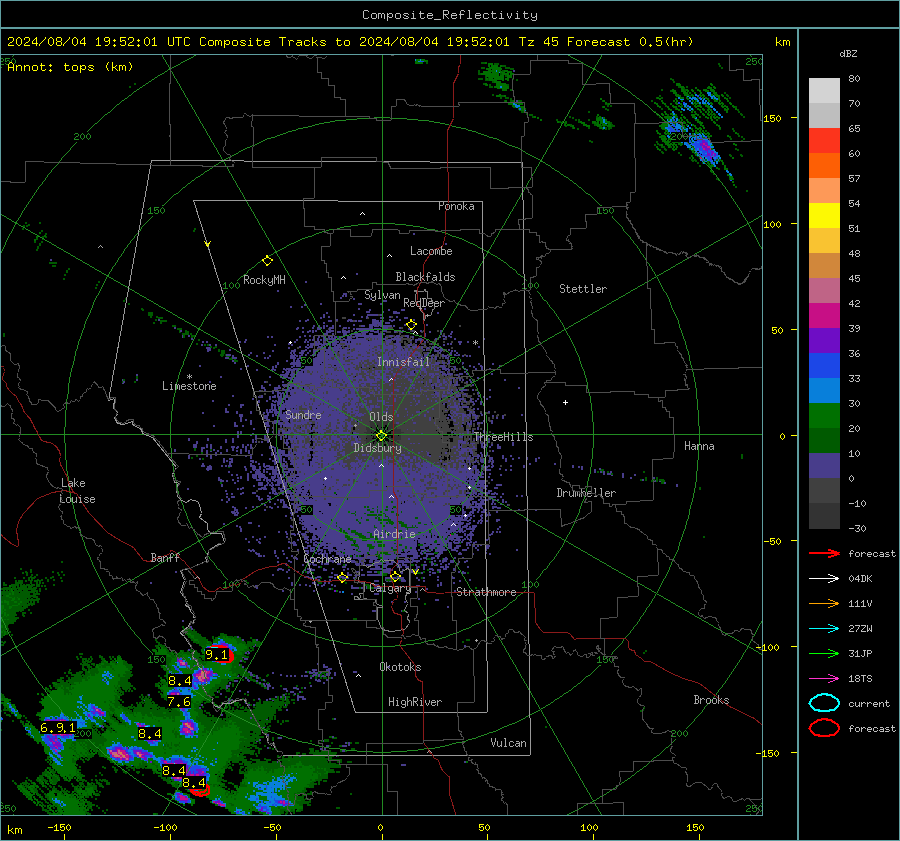Click the Limestone label

coord(189,386)
